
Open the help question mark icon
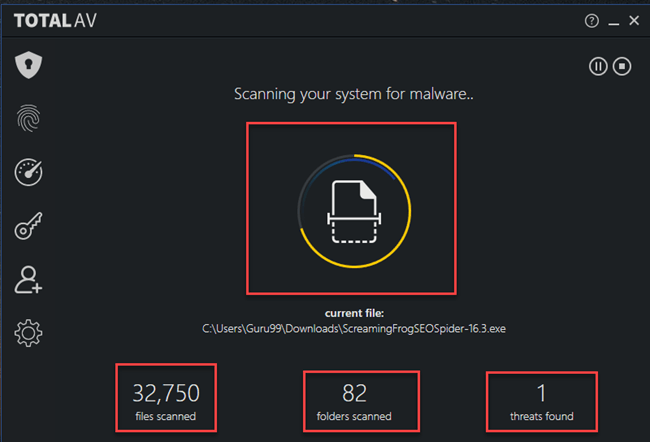[x=592, y=21]
